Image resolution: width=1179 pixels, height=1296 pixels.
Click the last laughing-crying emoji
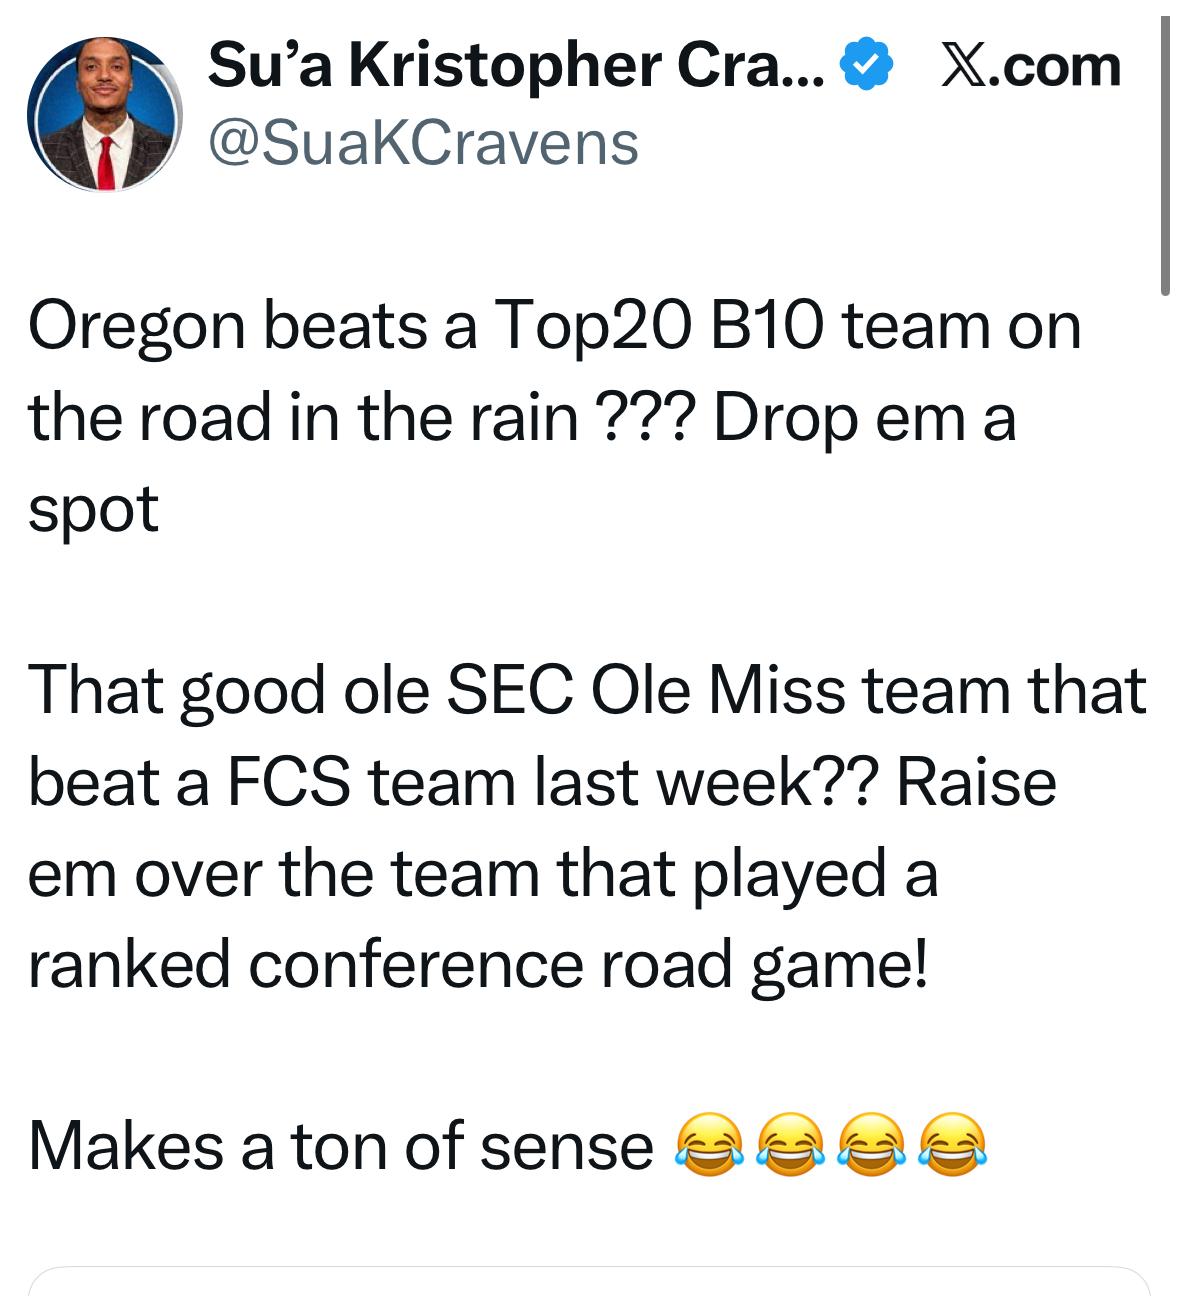tap(952, 1144)
